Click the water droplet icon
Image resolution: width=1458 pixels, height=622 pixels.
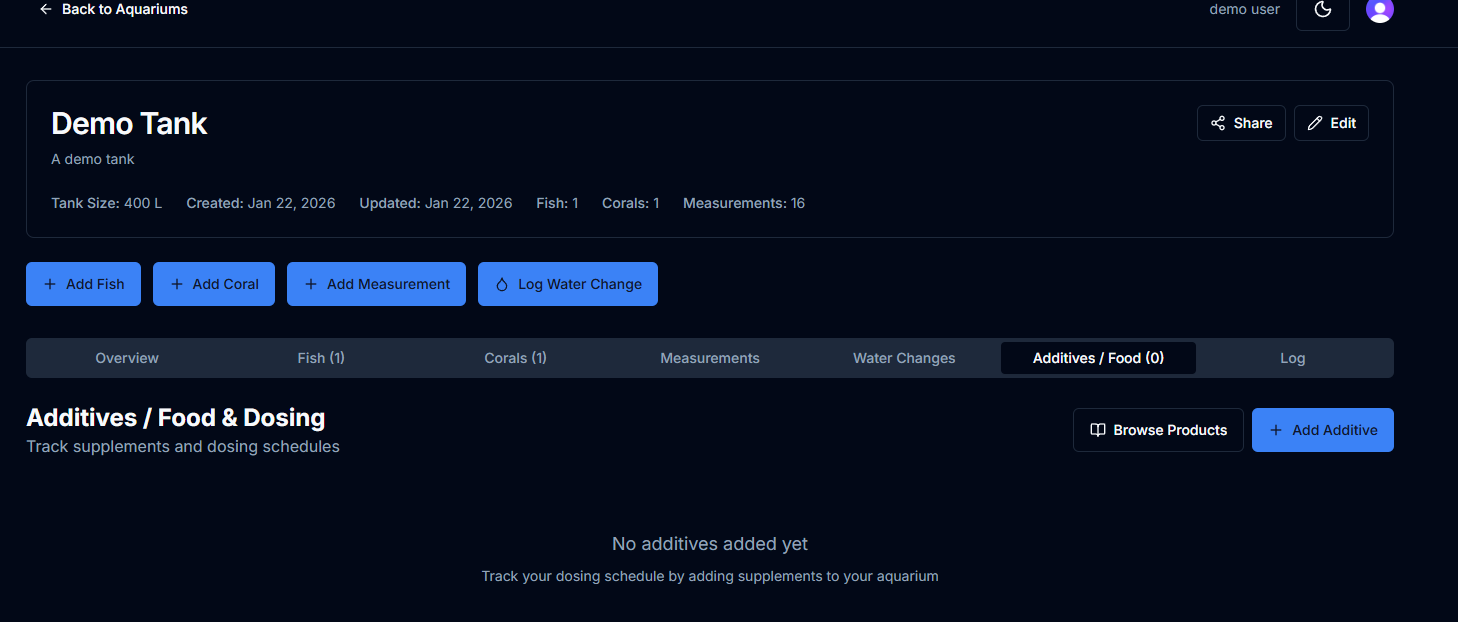(x=502, y=284)
